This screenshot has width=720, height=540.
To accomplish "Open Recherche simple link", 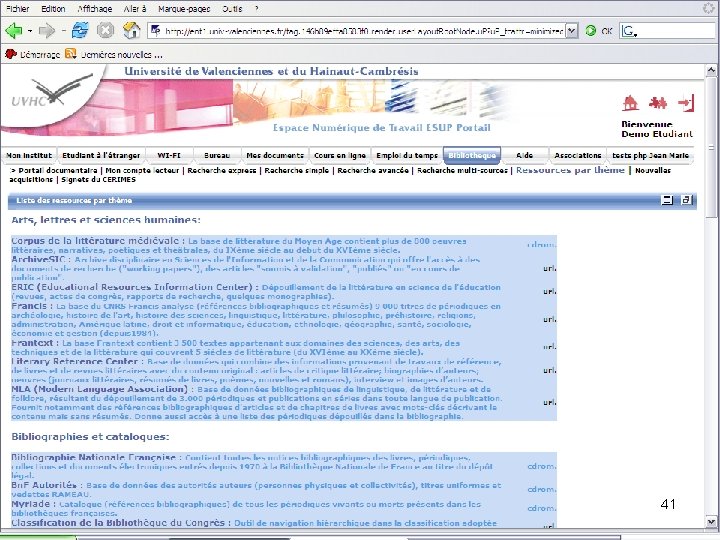I will (297, 170).
